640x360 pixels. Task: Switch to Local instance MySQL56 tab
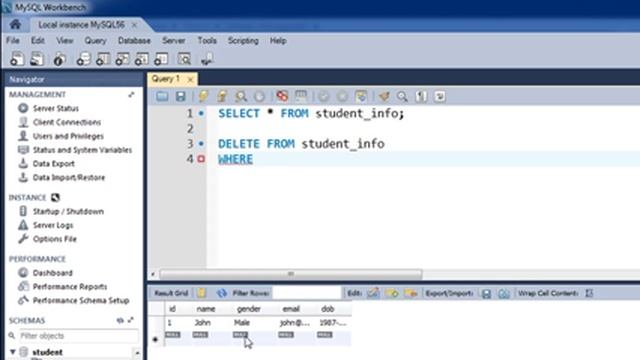[81, 25]
